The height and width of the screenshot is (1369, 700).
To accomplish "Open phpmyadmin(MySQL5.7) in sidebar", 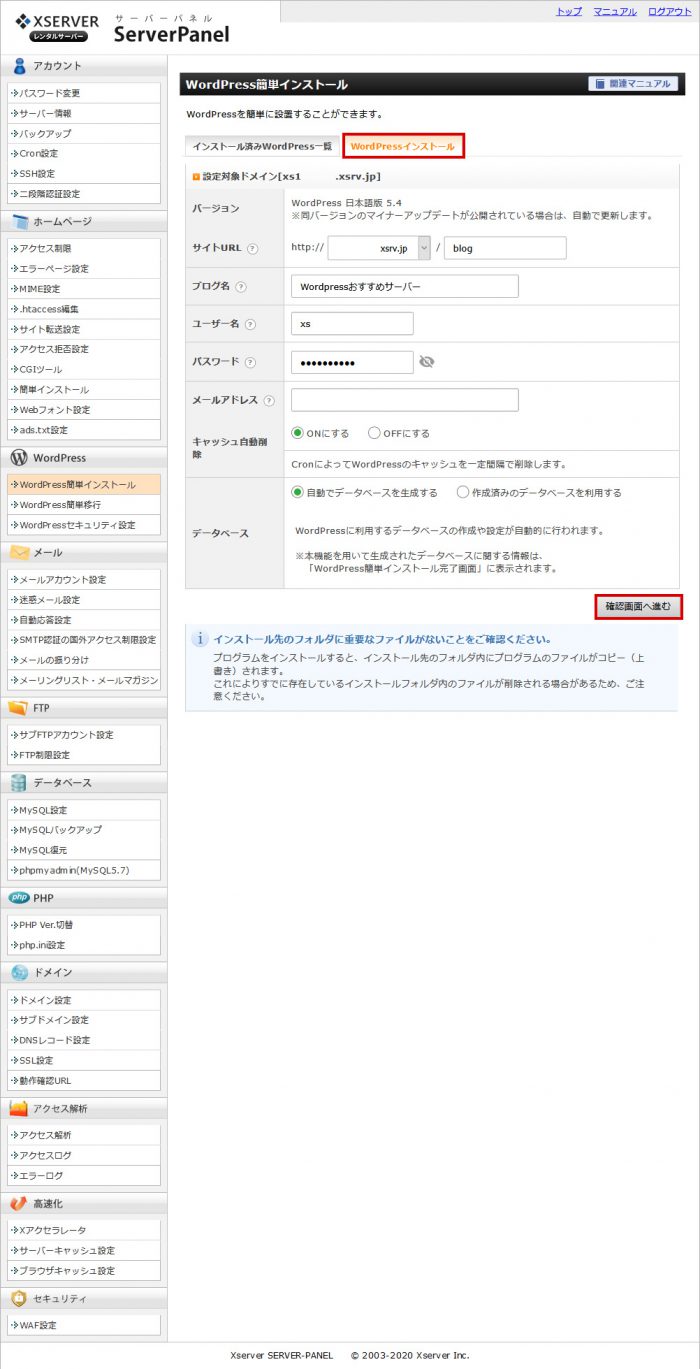I will (x=84, y=869).
